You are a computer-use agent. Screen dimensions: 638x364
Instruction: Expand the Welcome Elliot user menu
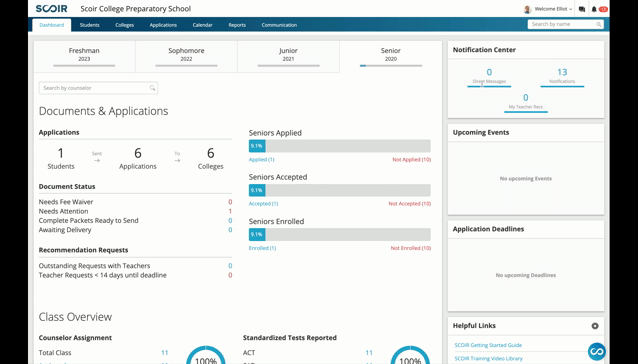point(553,9)
